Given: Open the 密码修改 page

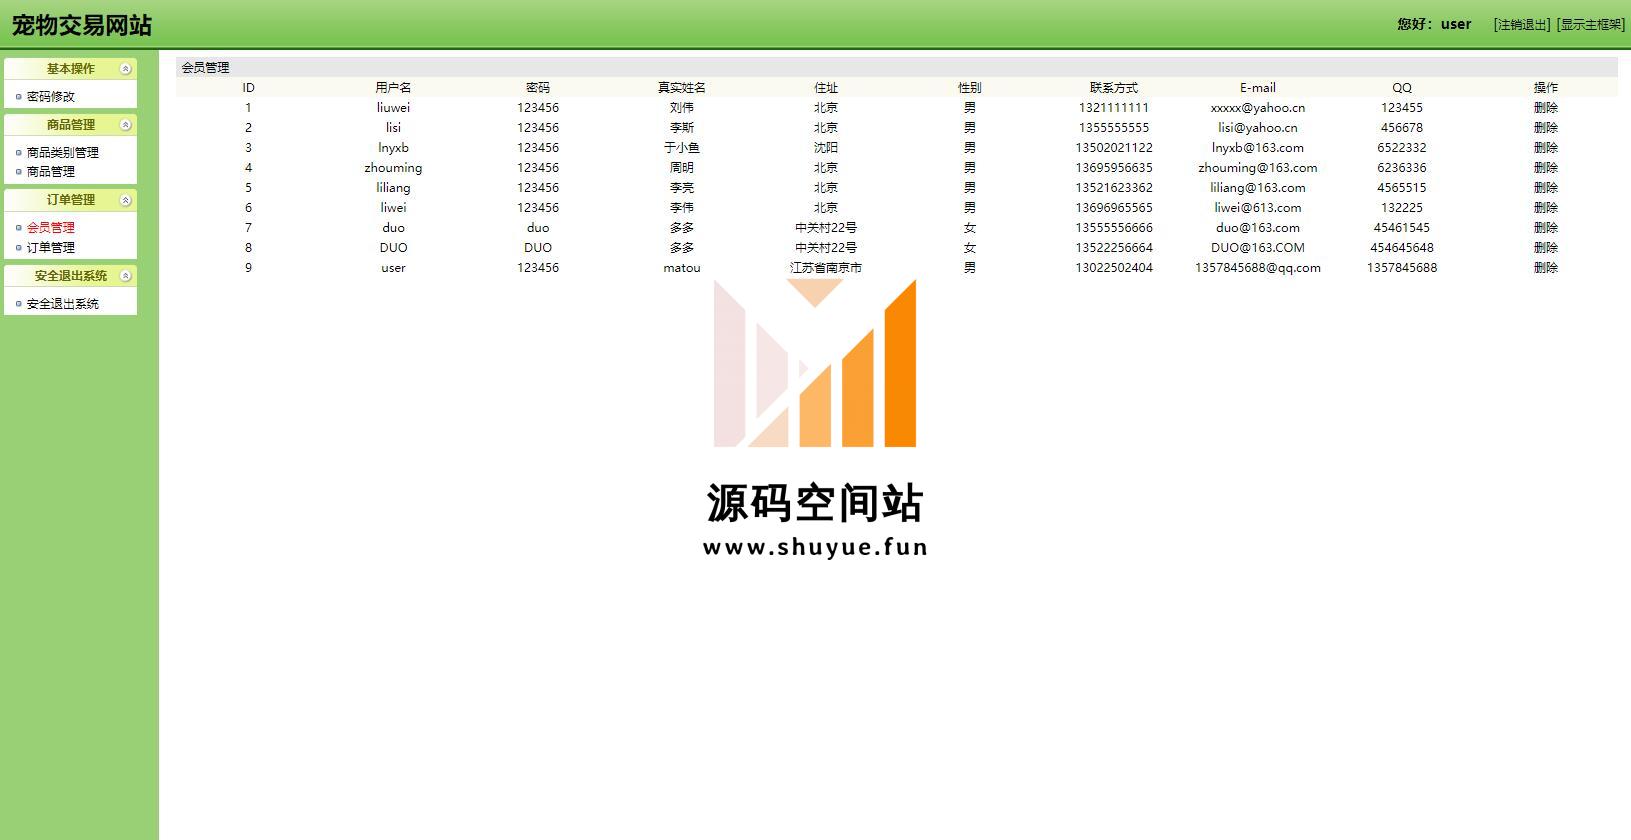Looking at the screenshot, I should coord(51,97).
